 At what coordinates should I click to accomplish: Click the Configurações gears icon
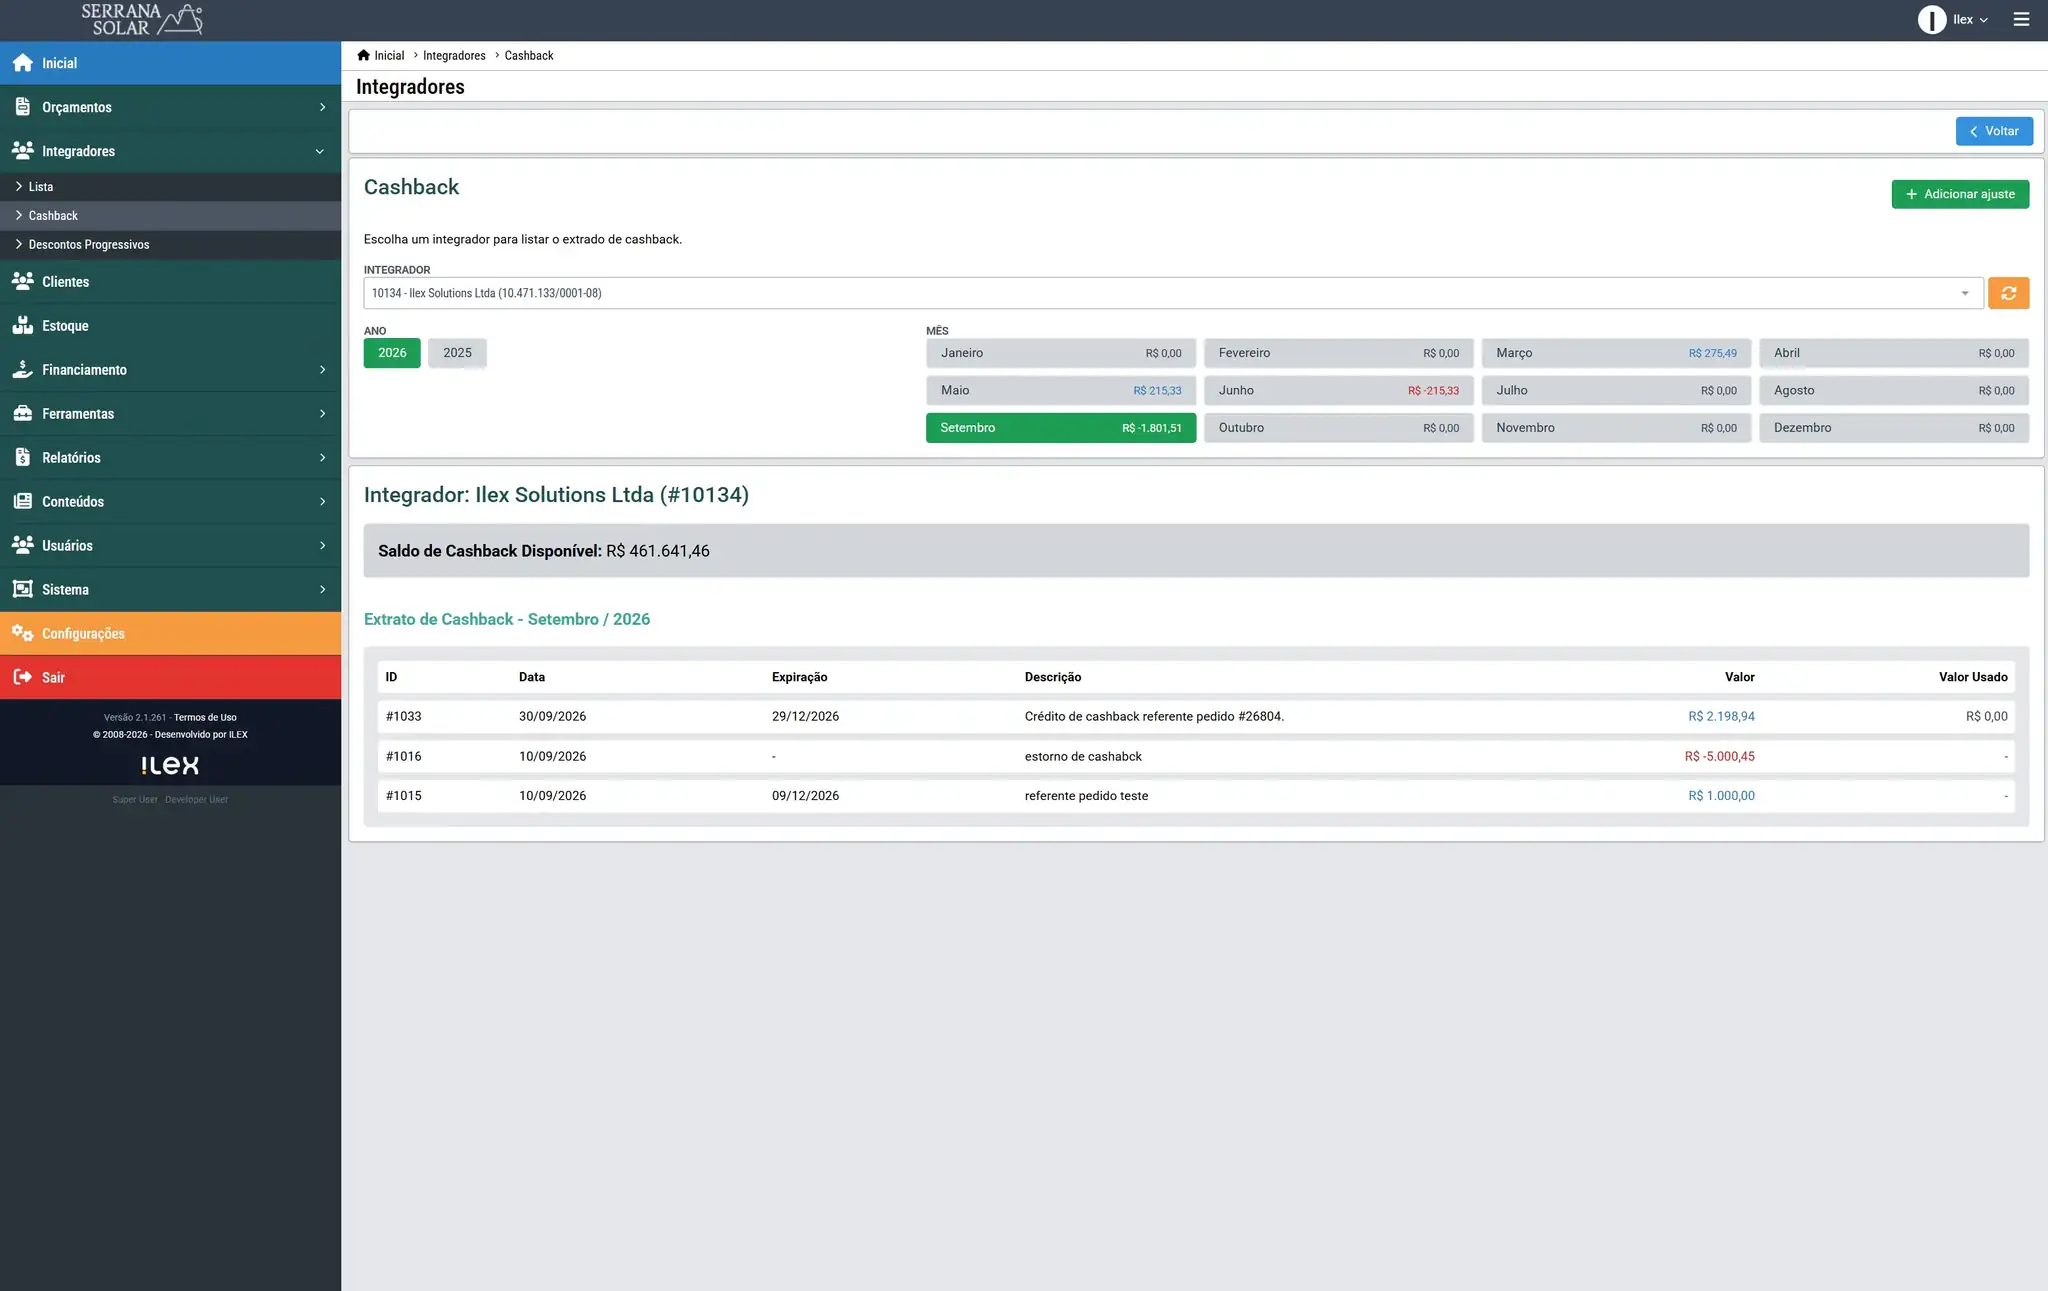[x=23, y=633]
